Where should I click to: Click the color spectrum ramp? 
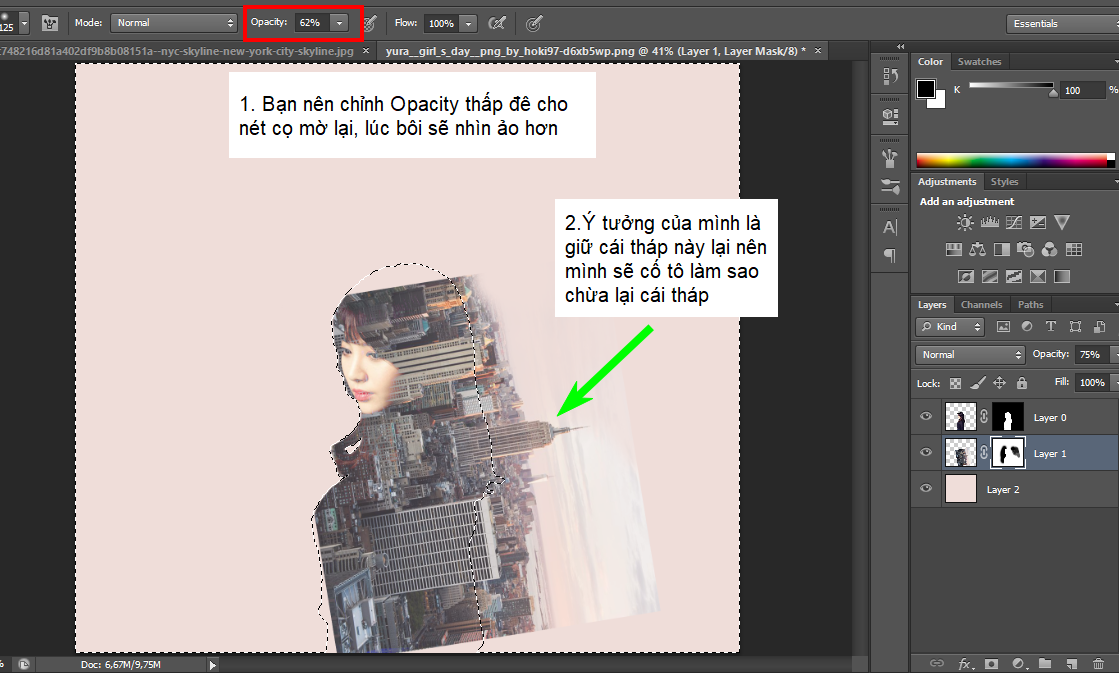[1014, 160]
